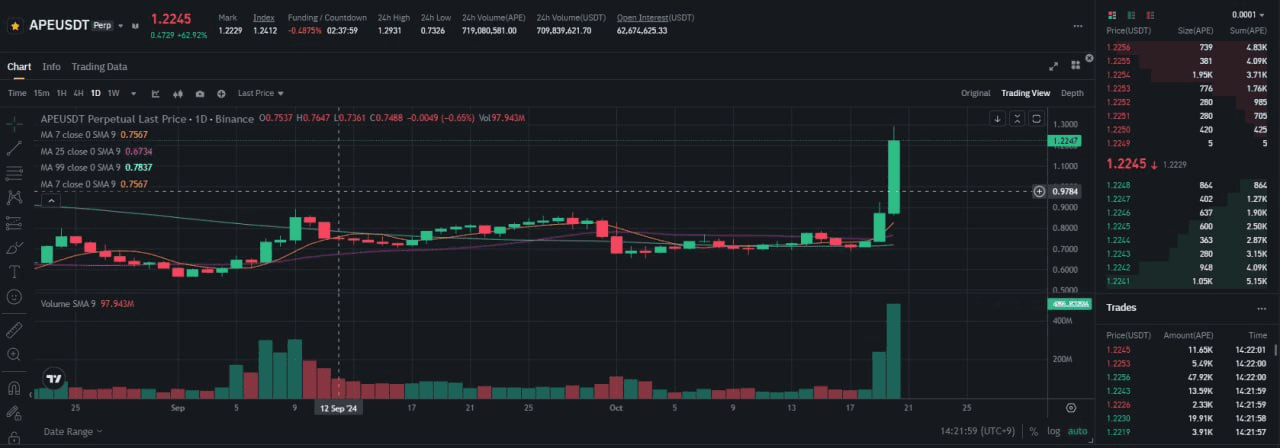Select the MA 99 close indicator legend
Screen dimensions: 1280x448
(96, 167)
